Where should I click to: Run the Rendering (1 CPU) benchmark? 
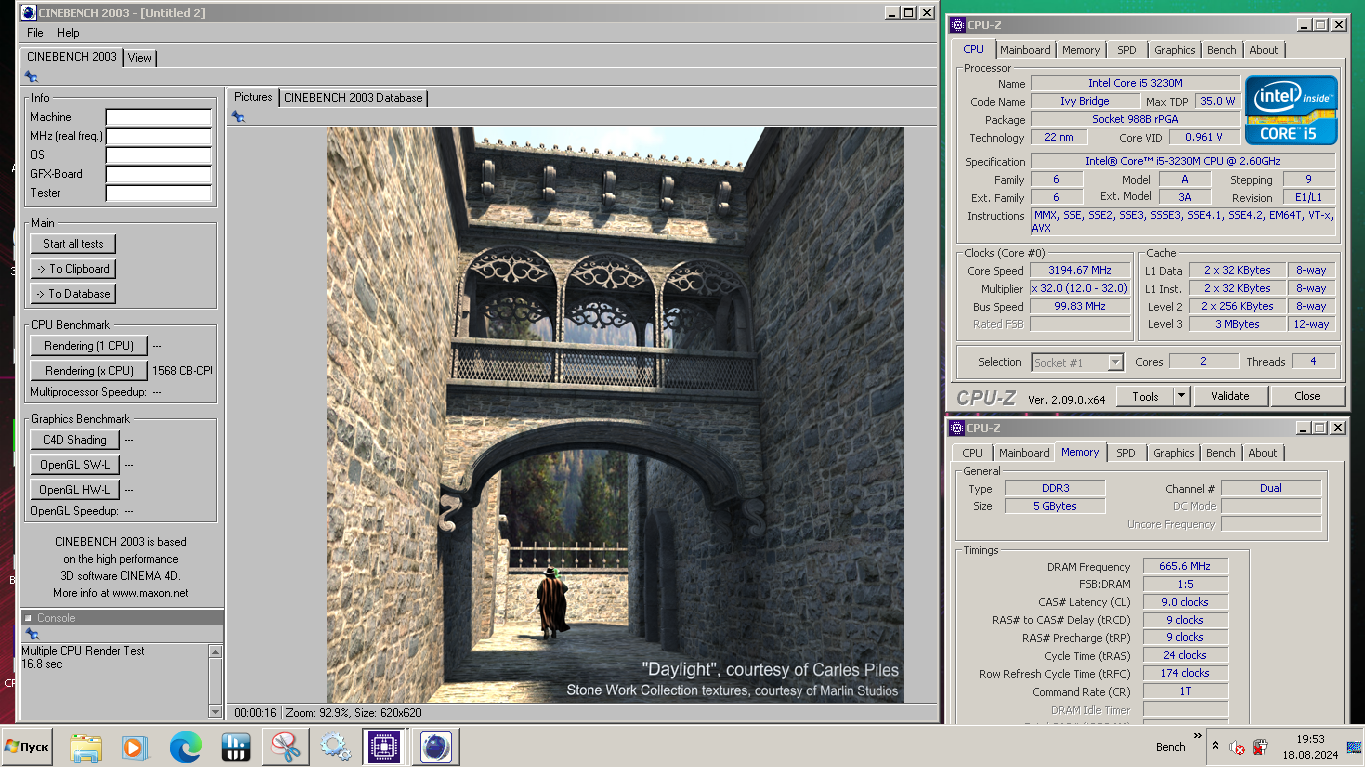coord(89,346)
